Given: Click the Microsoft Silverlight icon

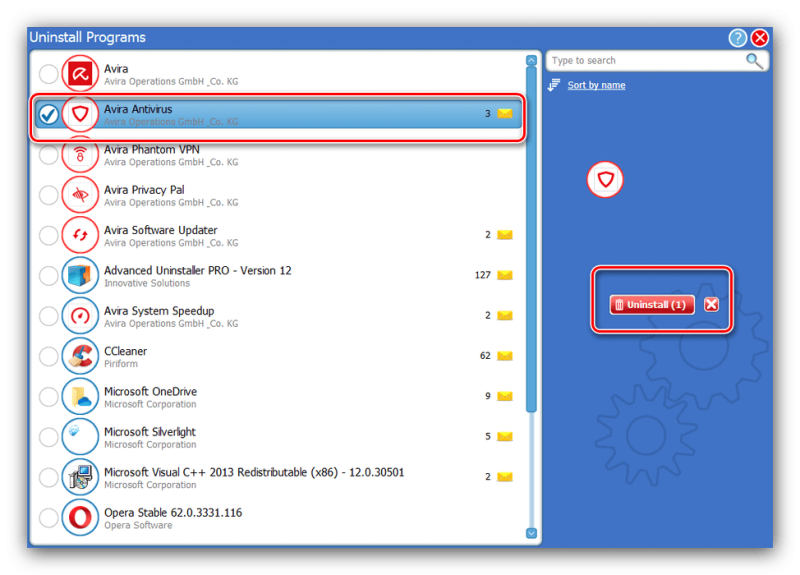Looking at the screenshot, I should (x=80, y=437).
